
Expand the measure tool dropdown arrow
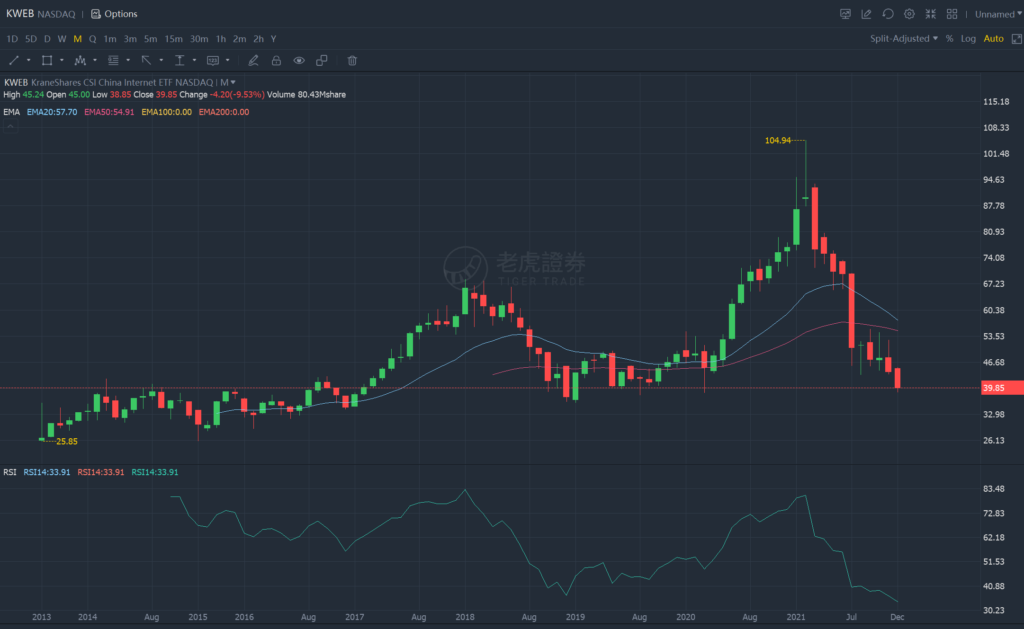pos(194,60)
